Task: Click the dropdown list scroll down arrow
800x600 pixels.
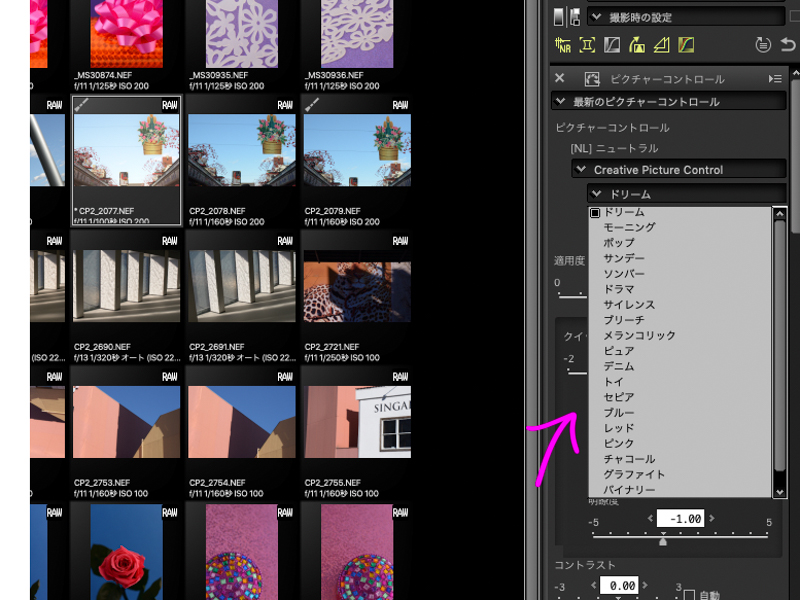Action: pyautogui.click(x=780, y=491)
